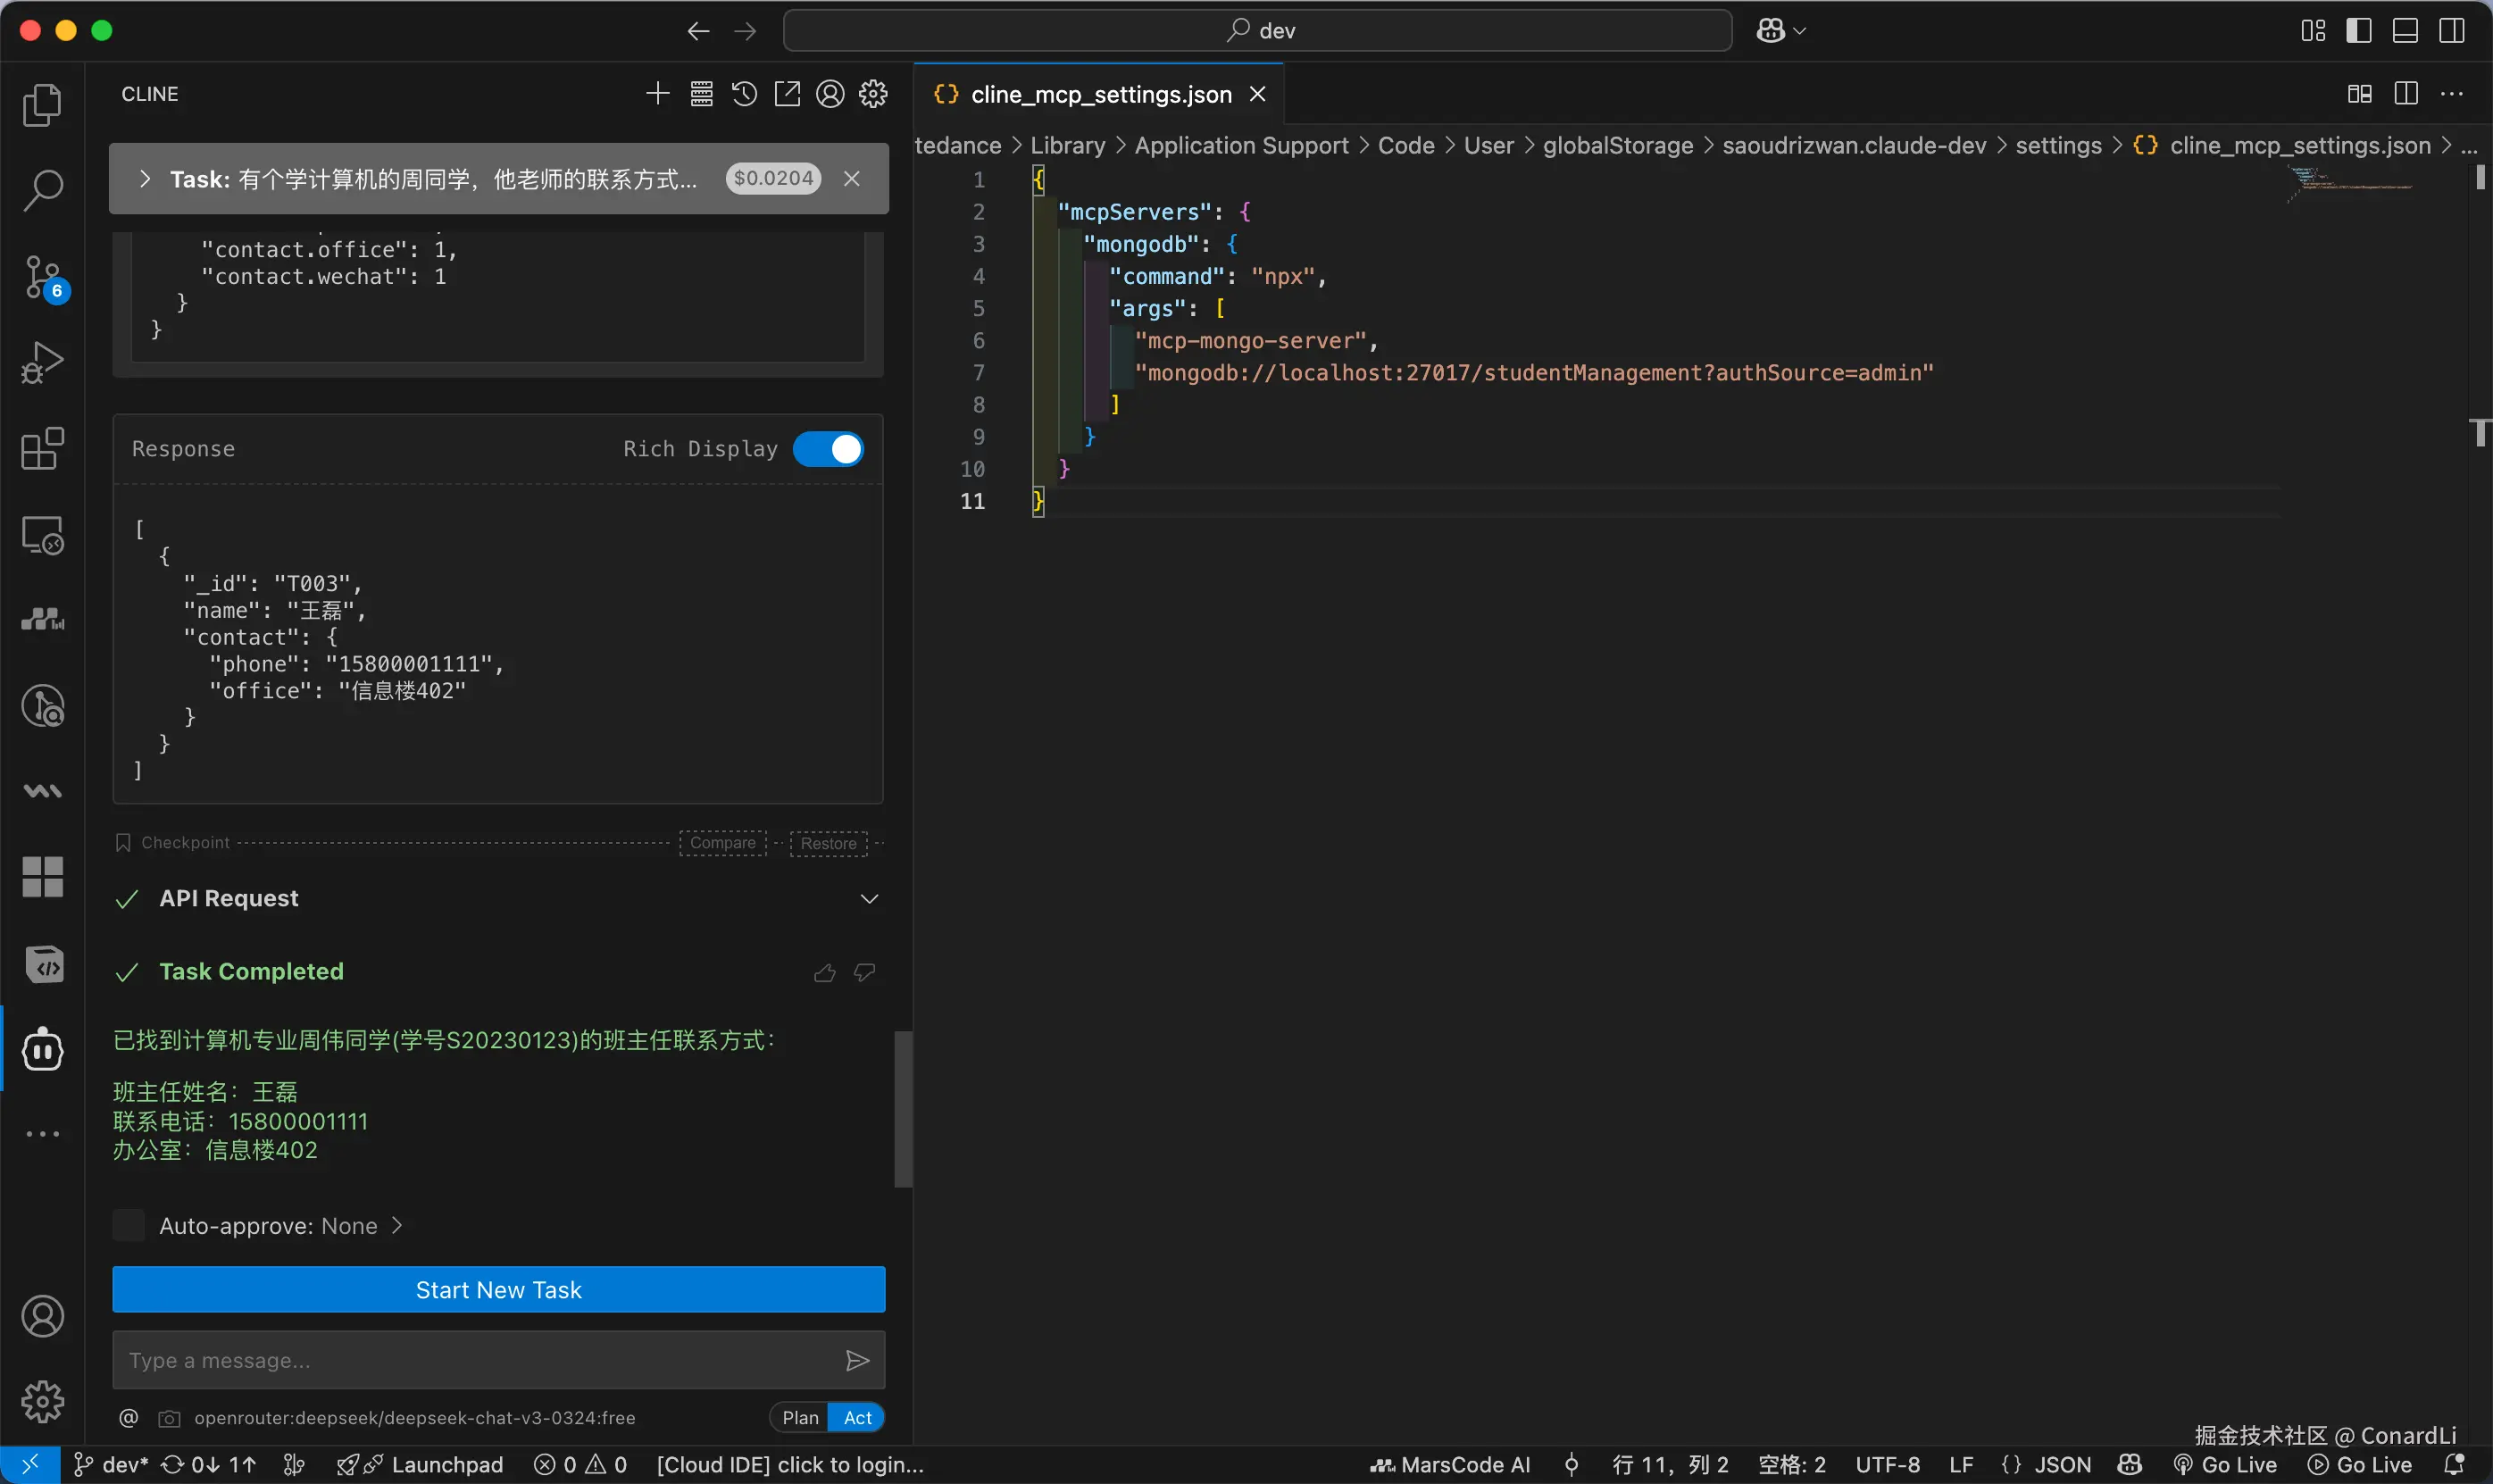
Task: Start a new Cline task with plus icon
Action: (x=657, y=94)
